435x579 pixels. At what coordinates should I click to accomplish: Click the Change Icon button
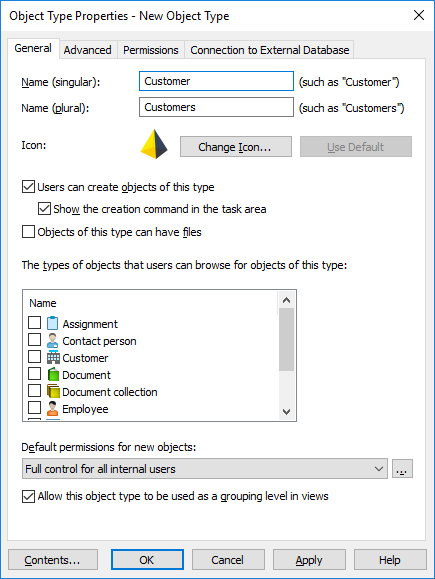coord(236,147)
